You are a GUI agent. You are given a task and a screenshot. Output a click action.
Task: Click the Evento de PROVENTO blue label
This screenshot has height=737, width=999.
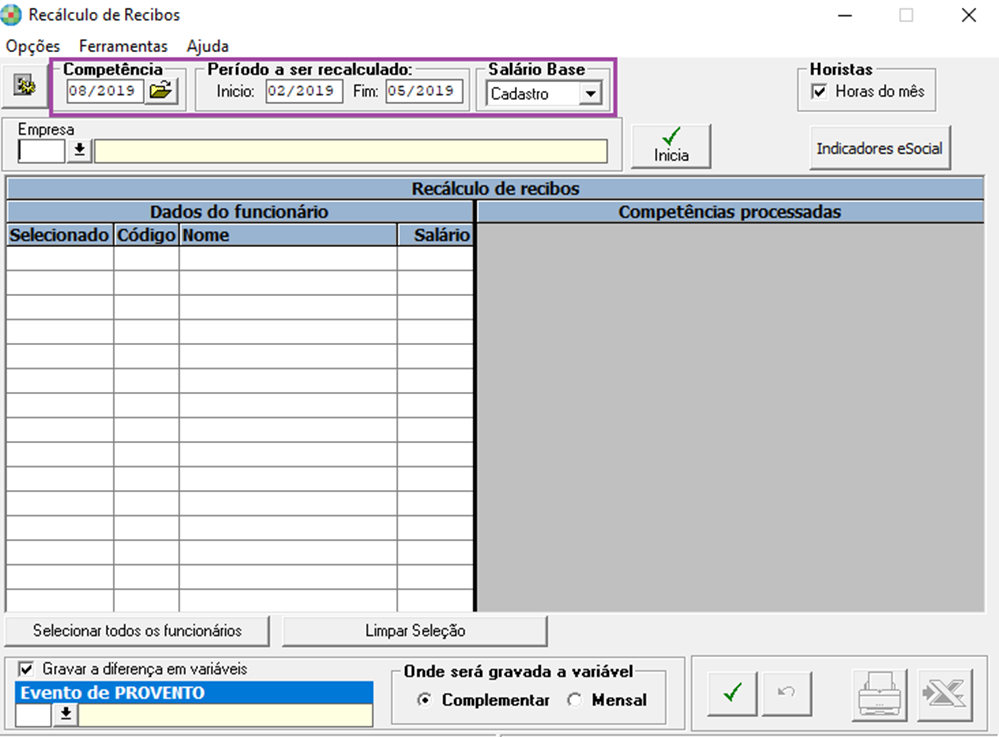194,692
